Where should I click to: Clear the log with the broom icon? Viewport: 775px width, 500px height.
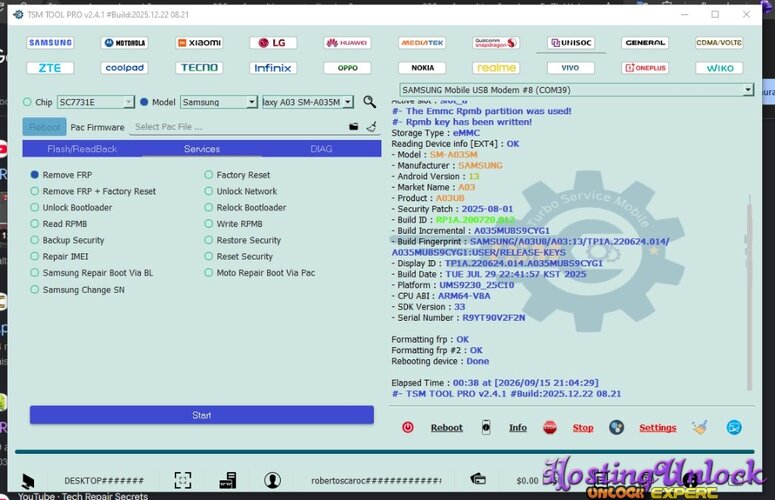(x=699, y=427)
